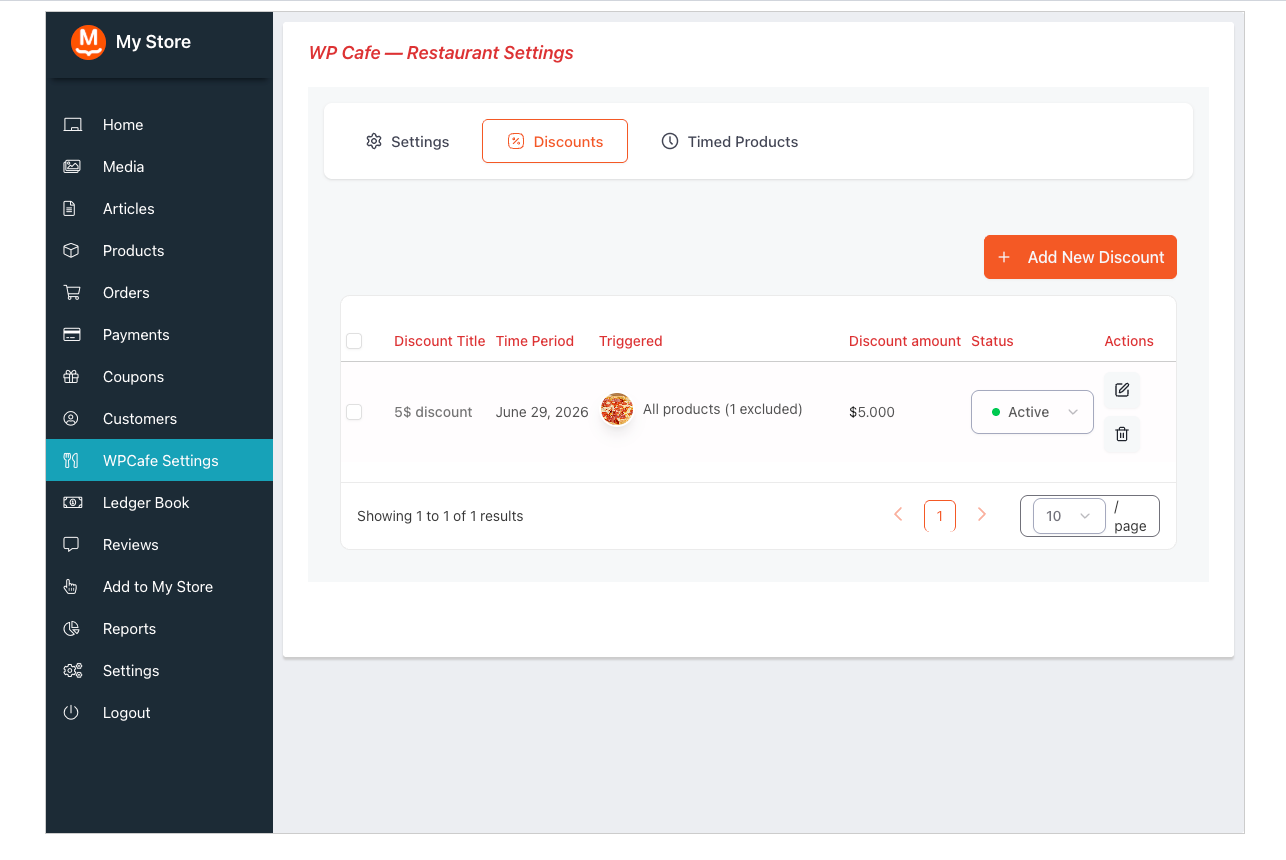
Task: Open Reviews text in sidebar menu
Action: tap(131, 545)
